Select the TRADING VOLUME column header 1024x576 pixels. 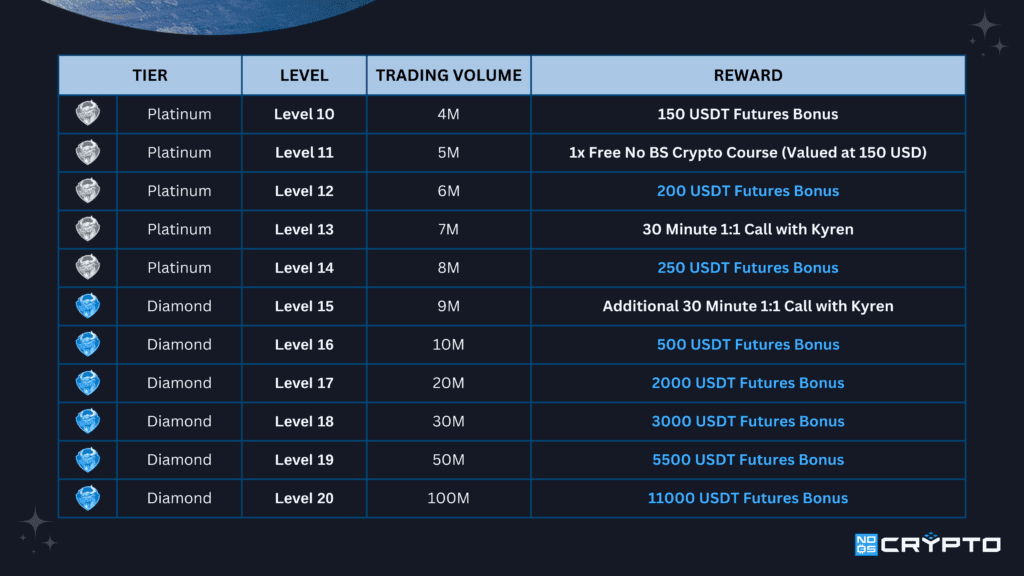click(449, 75)
